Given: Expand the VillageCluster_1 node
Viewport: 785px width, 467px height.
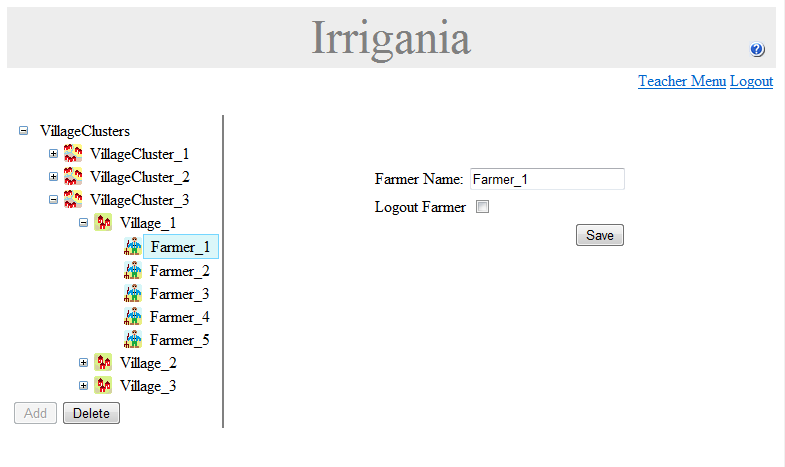Looking at the screenshot, I should (54, 154).
